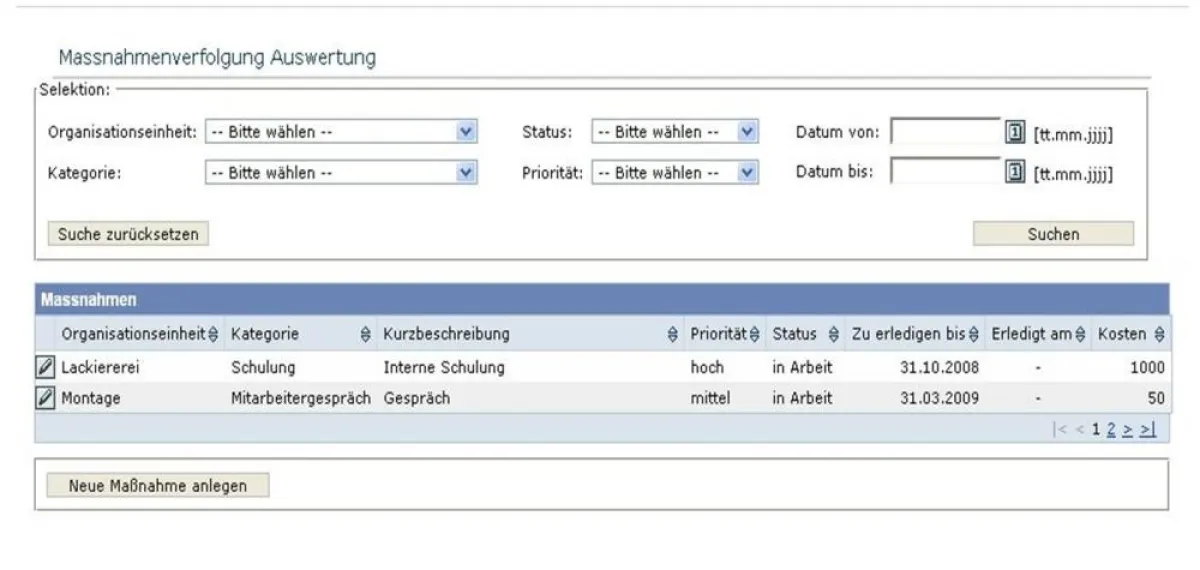Sort by Organisationseinheit column arrows
The height and width of the screenshot is (570, 1200).
[x=213, y=334]
